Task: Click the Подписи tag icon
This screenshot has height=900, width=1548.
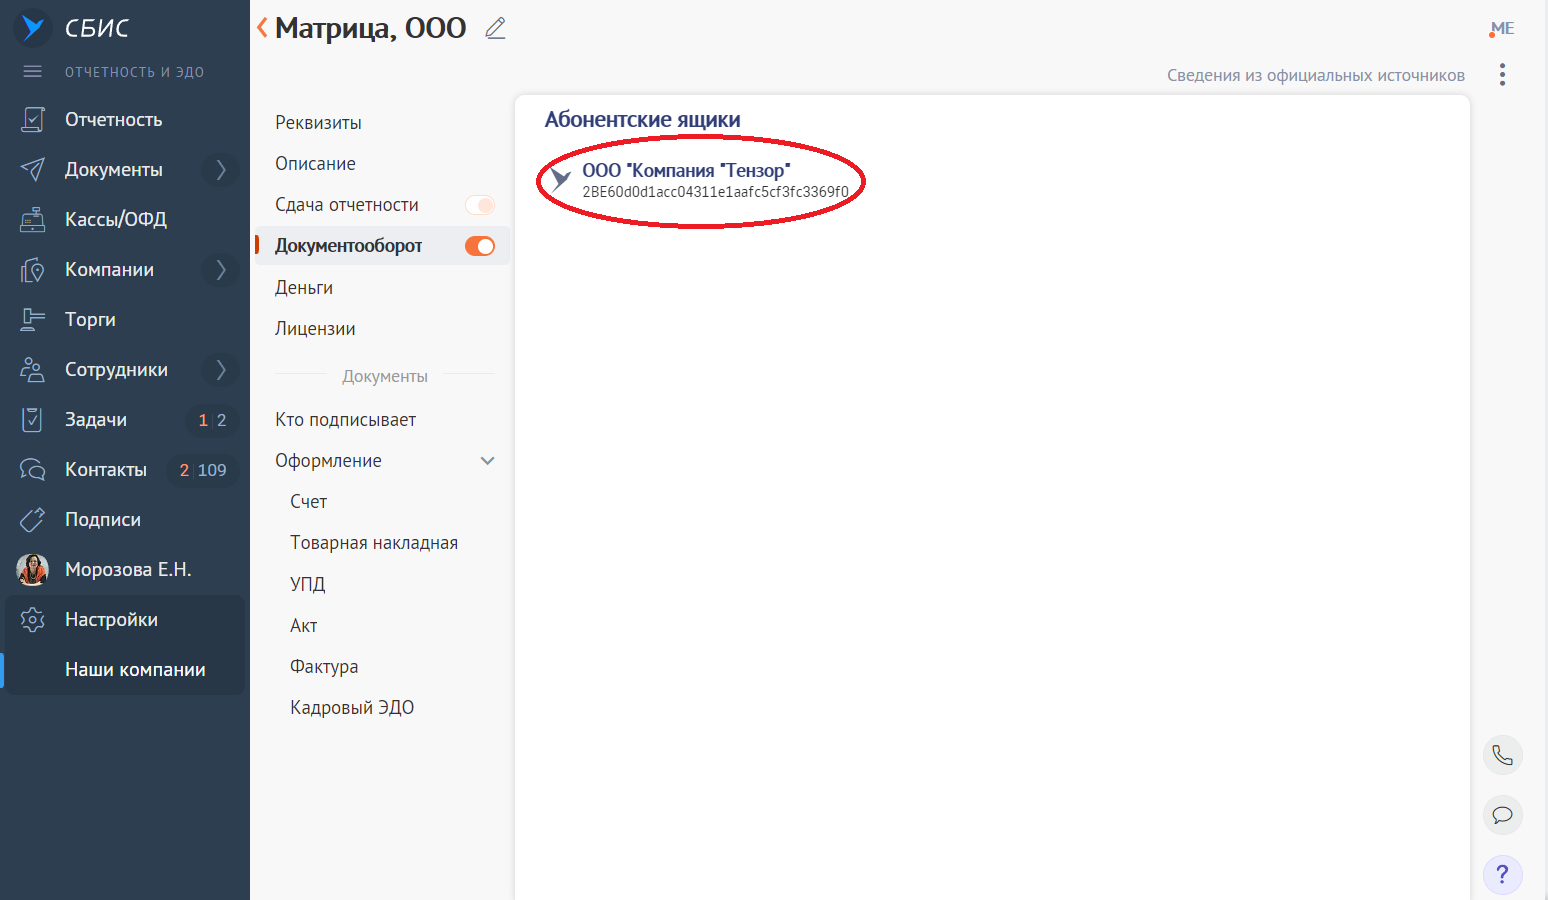Action: pyautogui.click(x=33, y=519)
